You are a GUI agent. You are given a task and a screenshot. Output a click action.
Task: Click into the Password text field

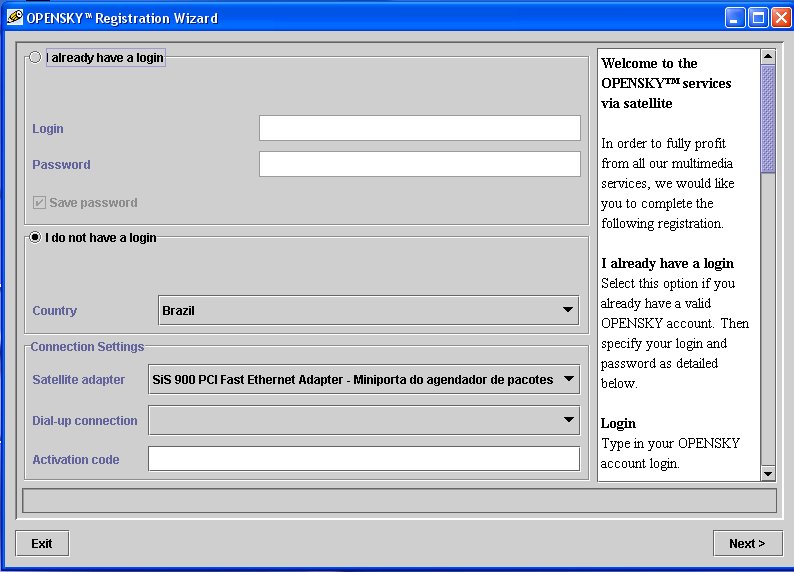pyautogui.click(x=420, y=164)
